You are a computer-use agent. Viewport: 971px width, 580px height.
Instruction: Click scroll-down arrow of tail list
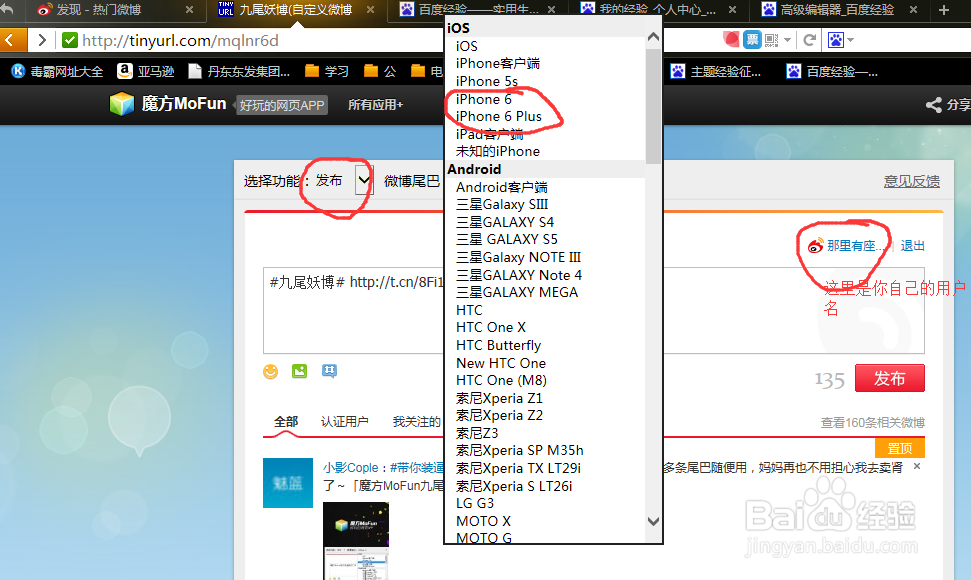pyautogui.click(x=653, y=521)
